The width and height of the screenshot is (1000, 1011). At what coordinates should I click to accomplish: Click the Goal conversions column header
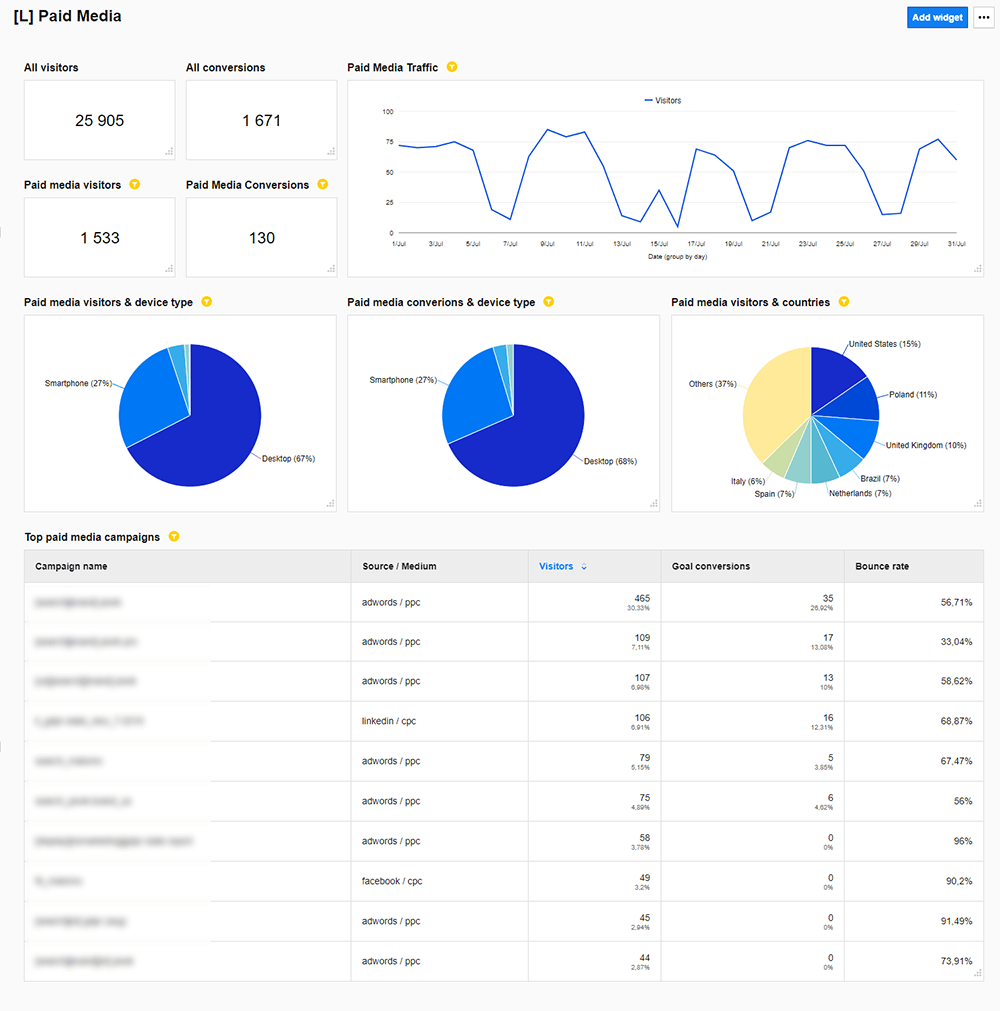coord(710,566)
